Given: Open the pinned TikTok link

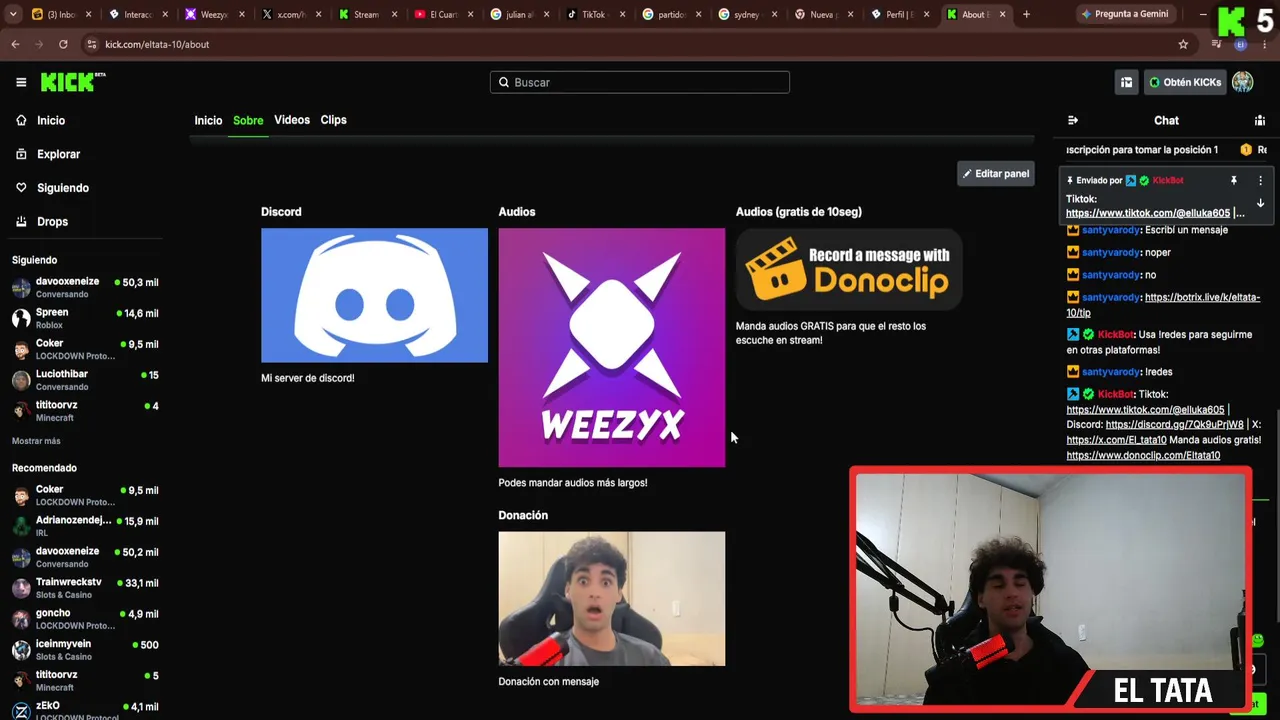Looking at the screenshot, I should [x=1149, y=213].
